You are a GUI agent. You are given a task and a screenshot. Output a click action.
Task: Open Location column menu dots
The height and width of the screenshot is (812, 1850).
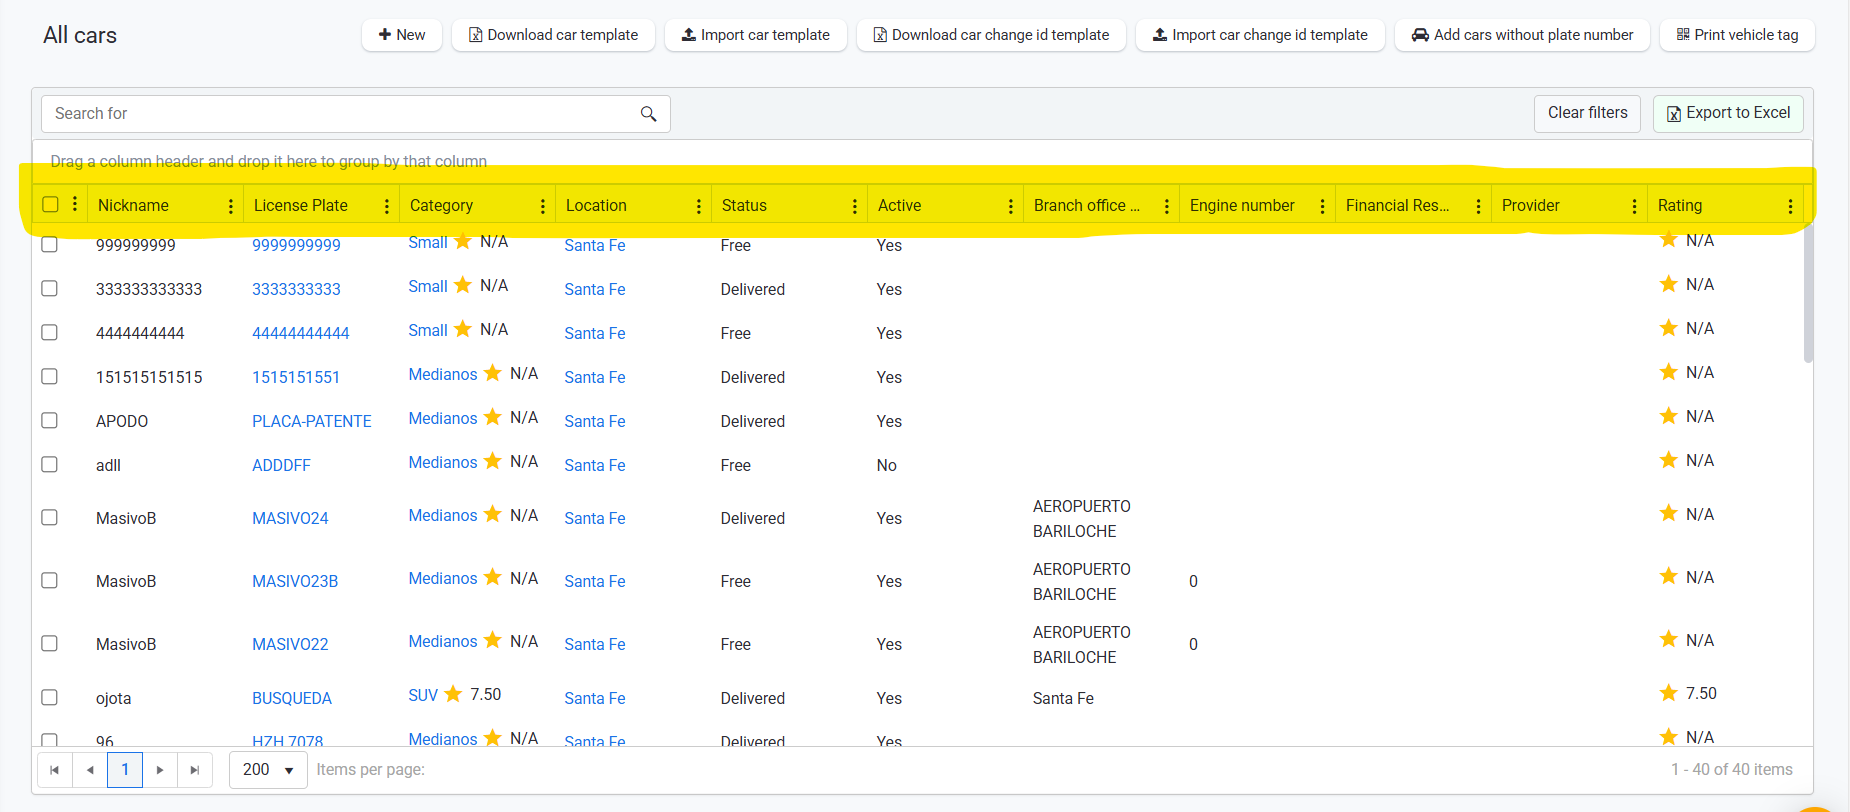(x=699, y=206)
